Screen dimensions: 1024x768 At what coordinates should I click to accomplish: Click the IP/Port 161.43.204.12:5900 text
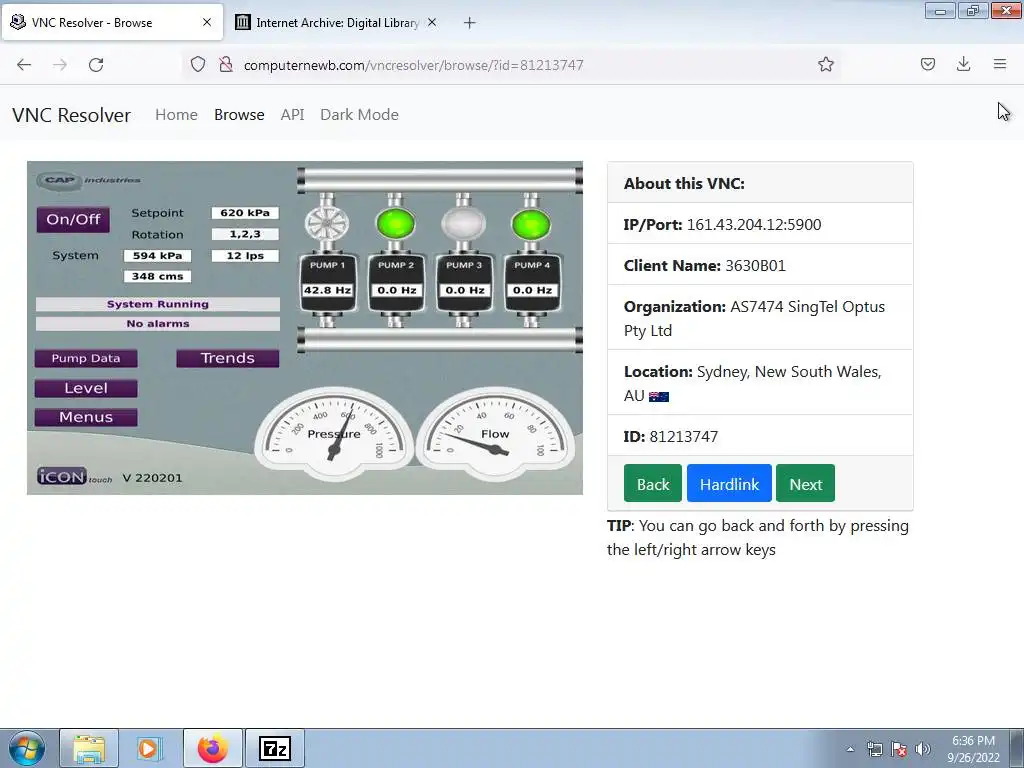pyautogui.click(x=722, y=225)
